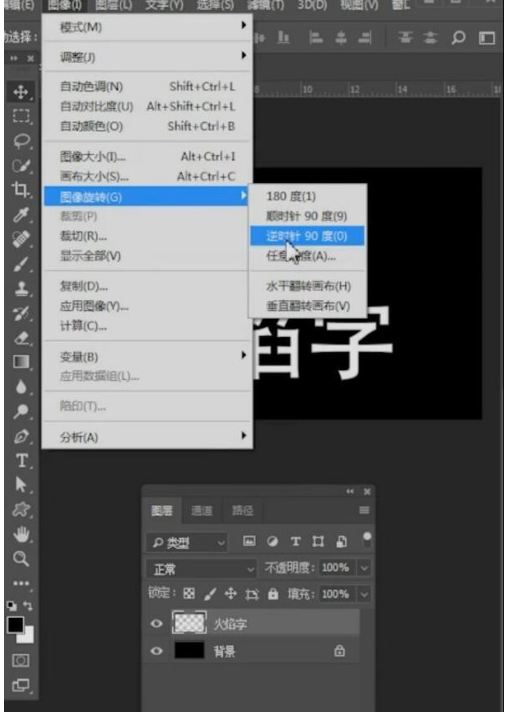Viewport: 506px width, 712px height.
Task: Open the 填充 slider dropdown arrow
Action: click(364, 594)
